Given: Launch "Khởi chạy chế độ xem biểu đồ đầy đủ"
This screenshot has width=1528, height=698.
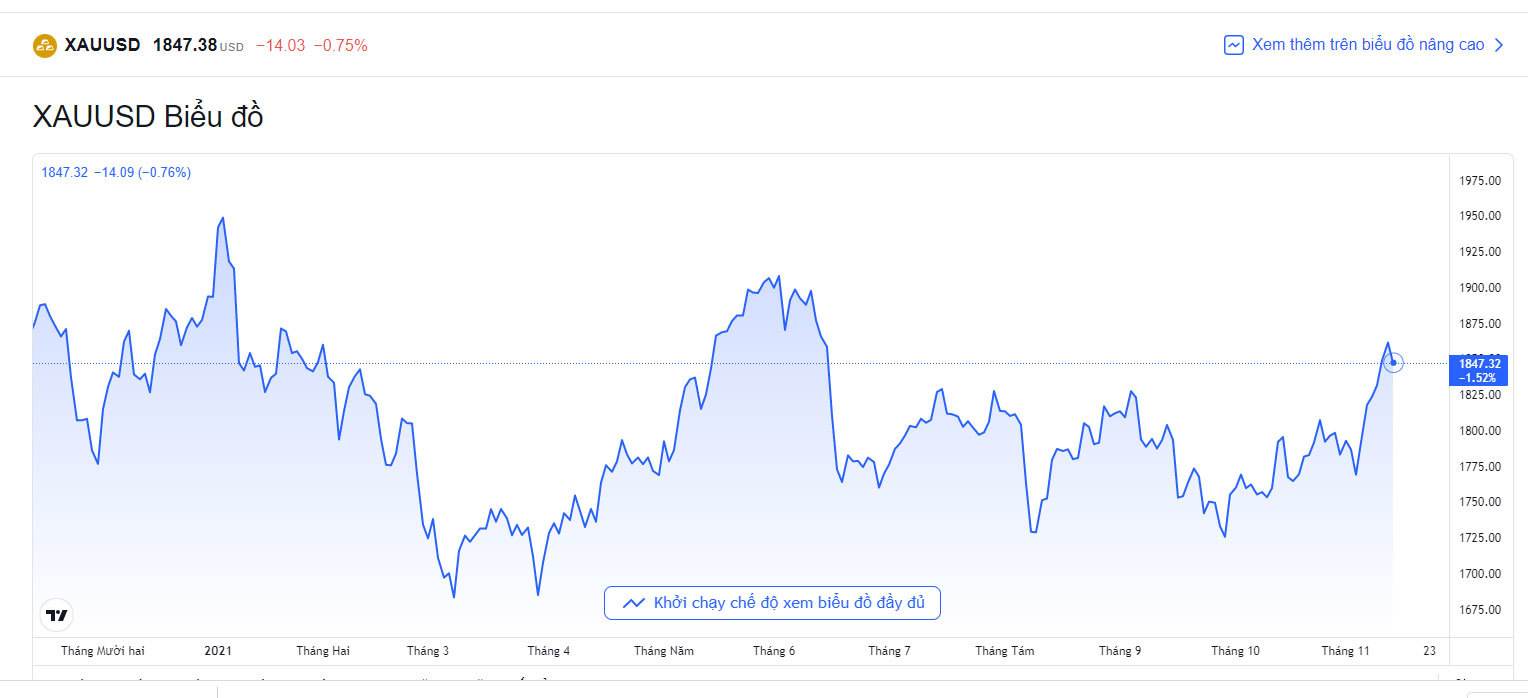Looking at the screenshot, I should (x=772, y=603).
